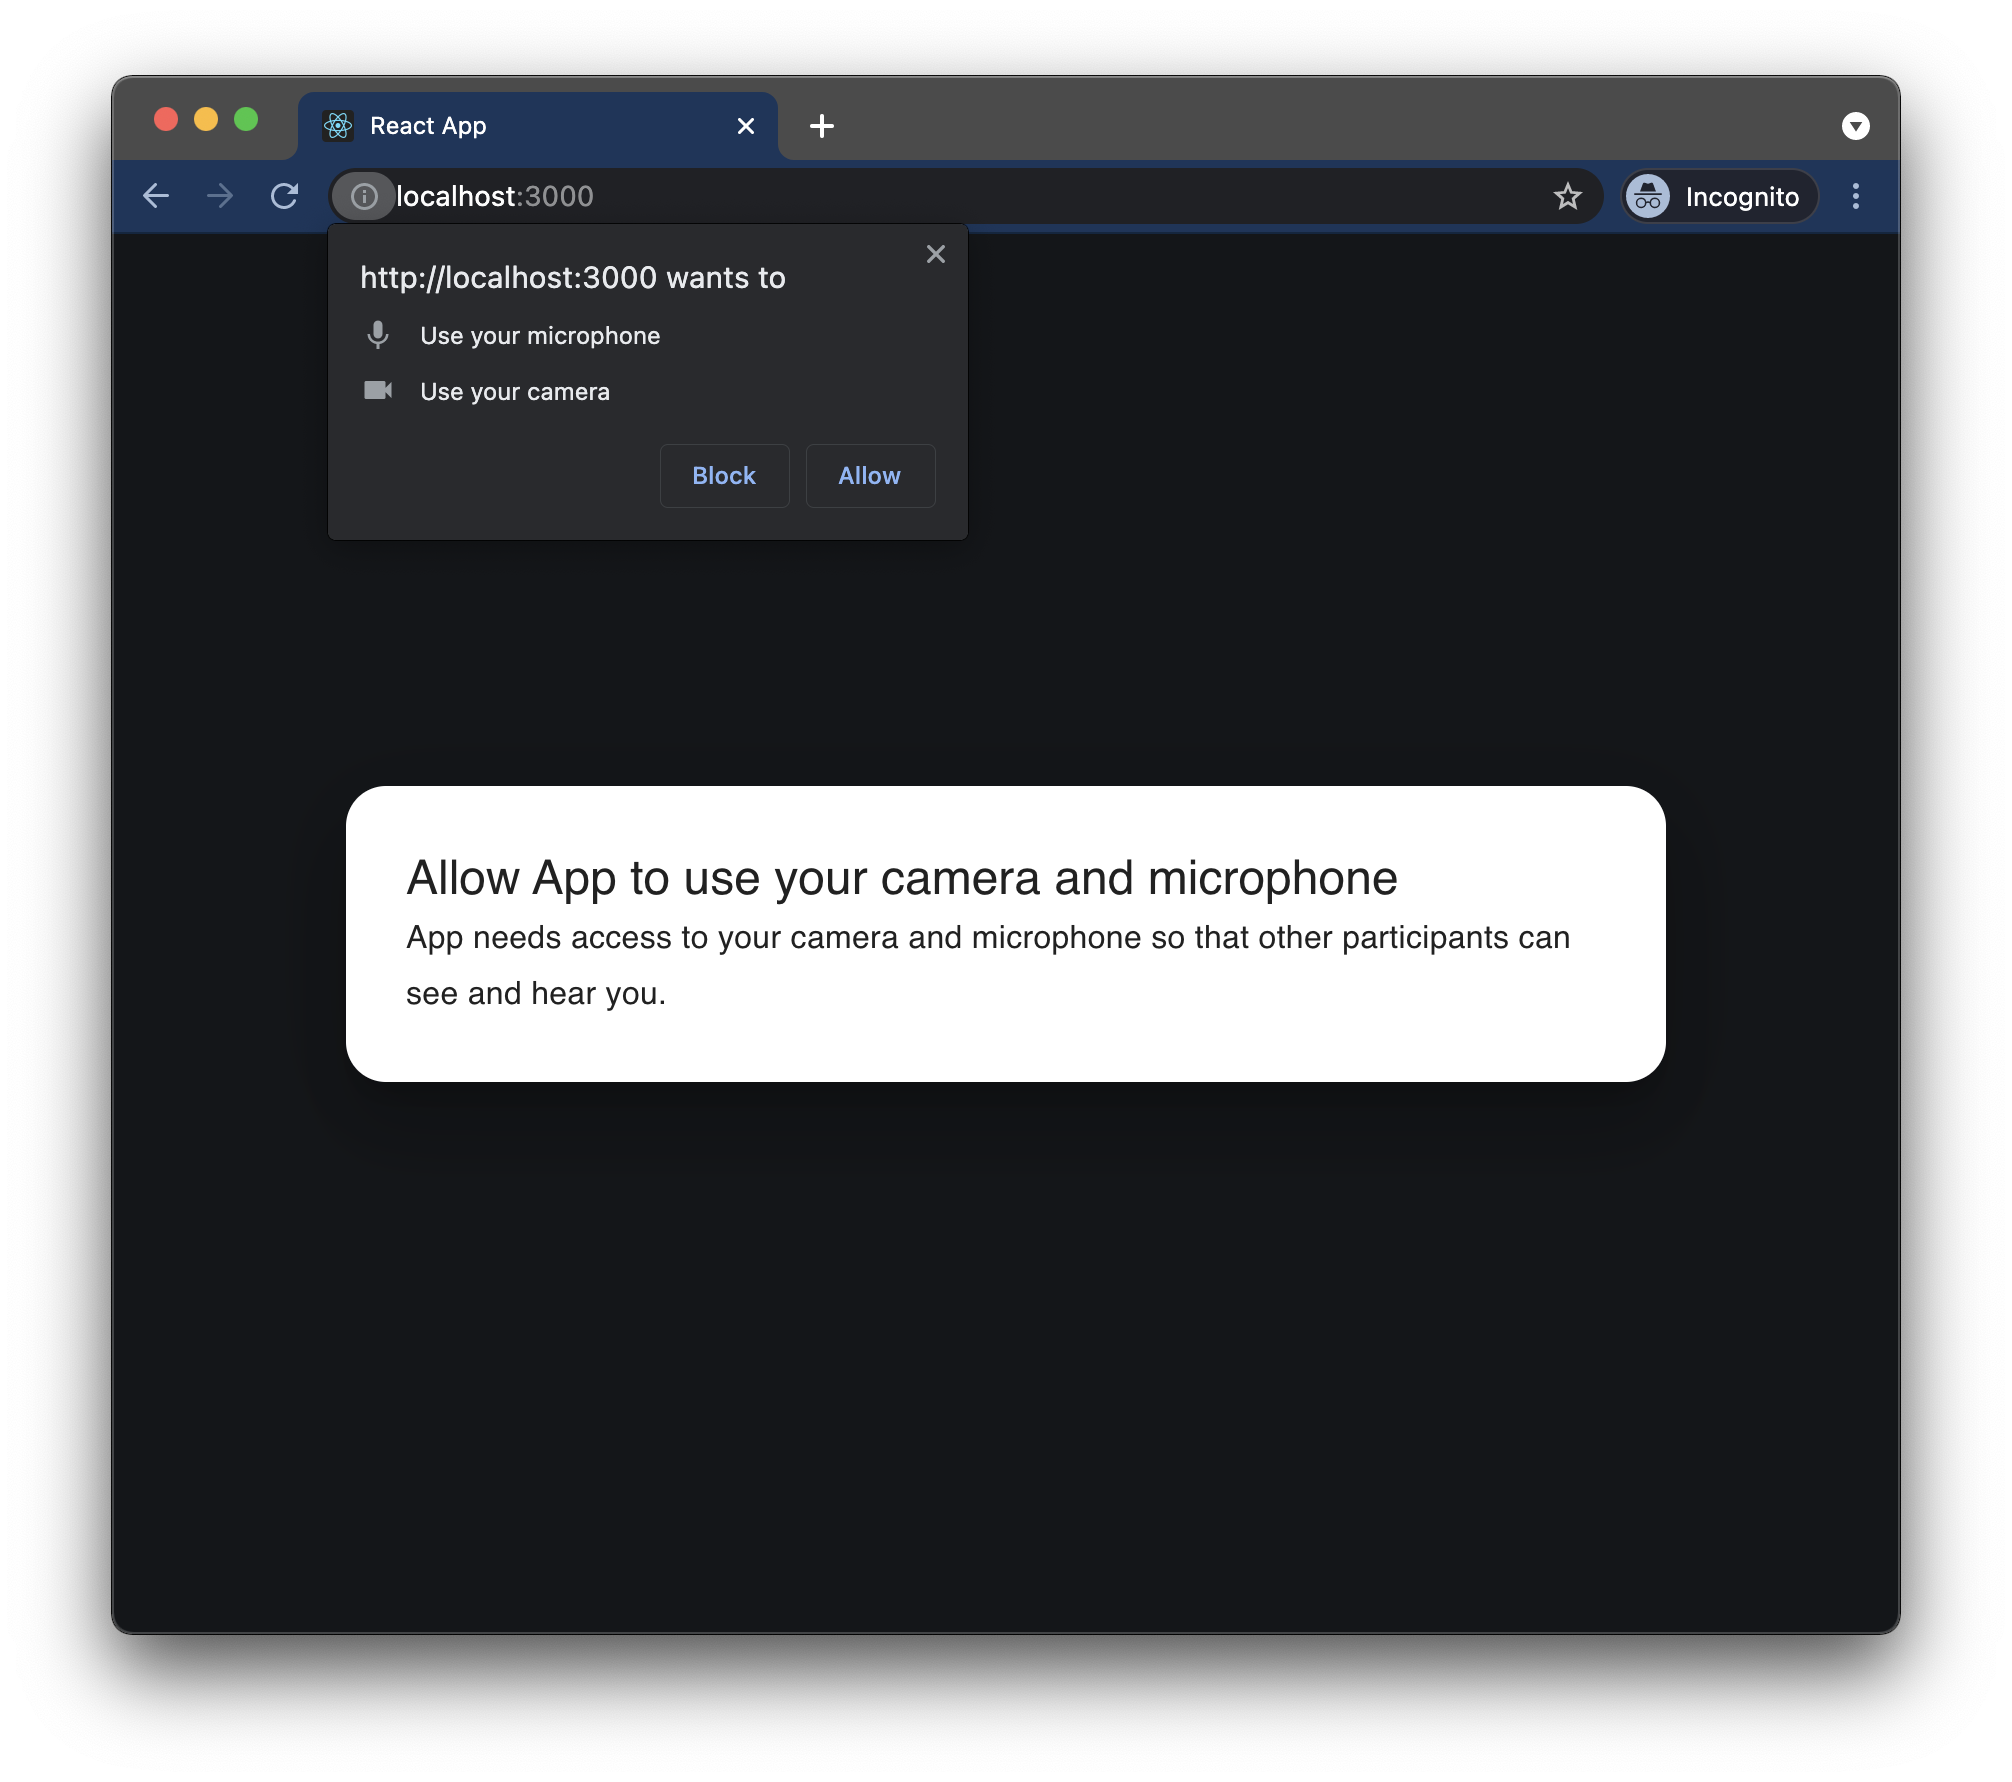This screenshot has height=1782, width=2012.
Task: Click the back navigation arrow
Action: pos(156,196)
